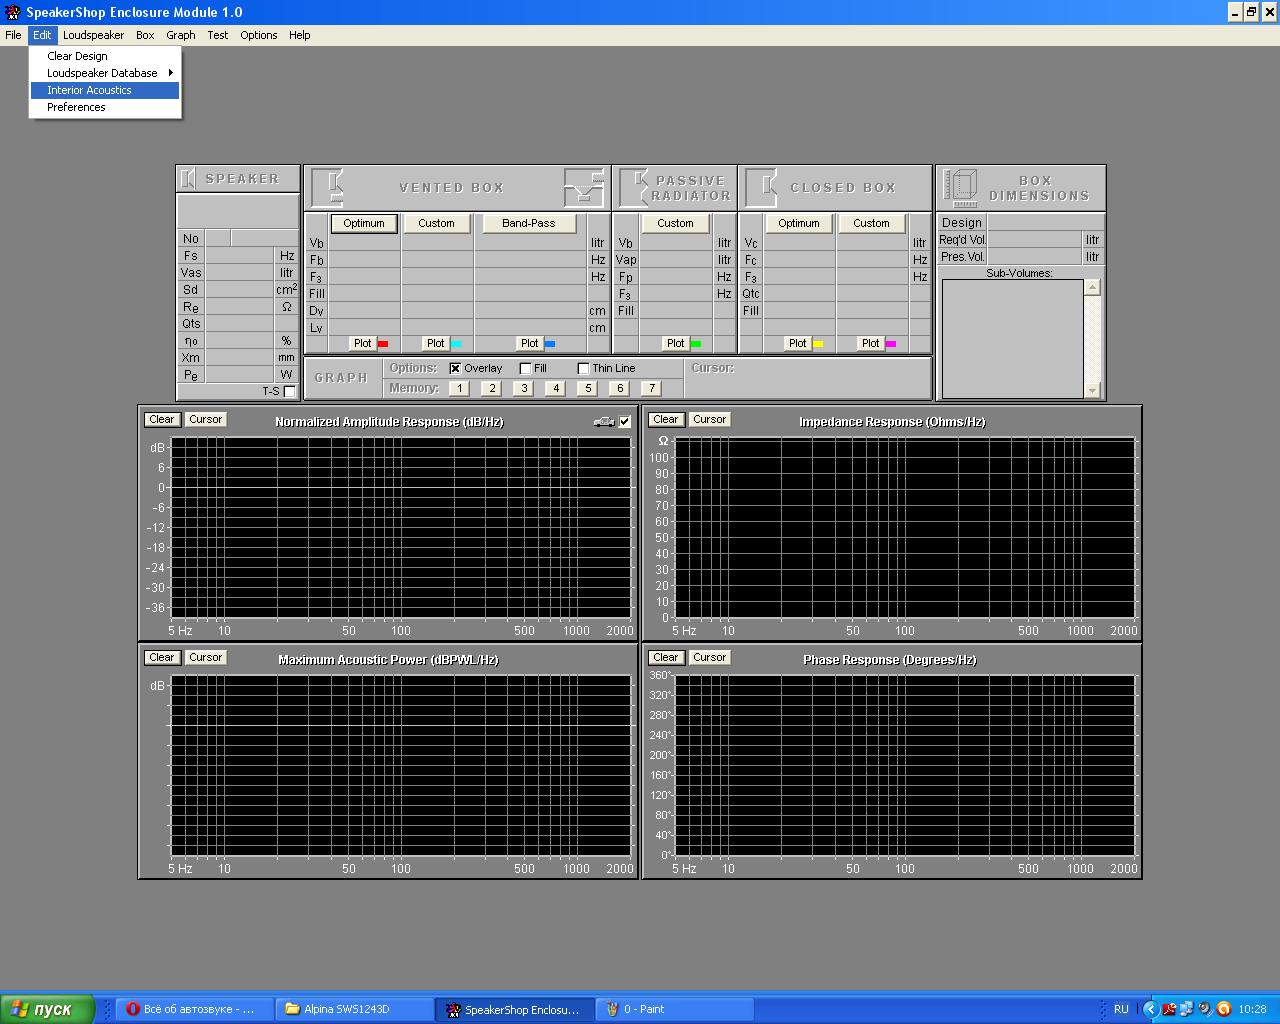Click the band-pass box icon
Viewport: 1280px width, 1024px height.
click(584, 187)
